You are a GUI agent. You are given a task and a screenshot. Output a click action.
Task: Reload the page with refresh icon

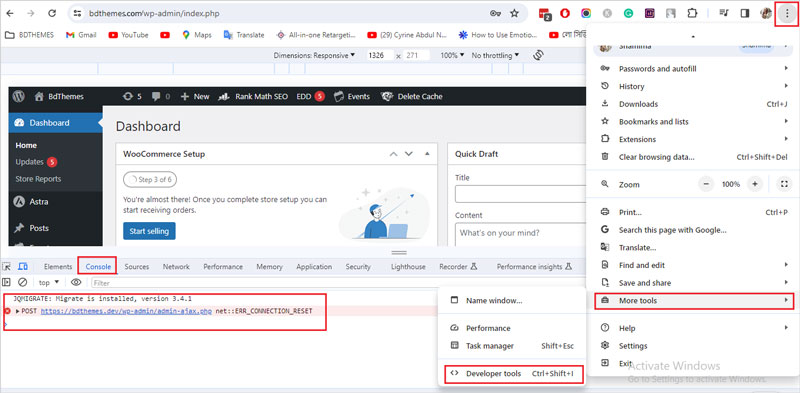click(x=52, y=14)
